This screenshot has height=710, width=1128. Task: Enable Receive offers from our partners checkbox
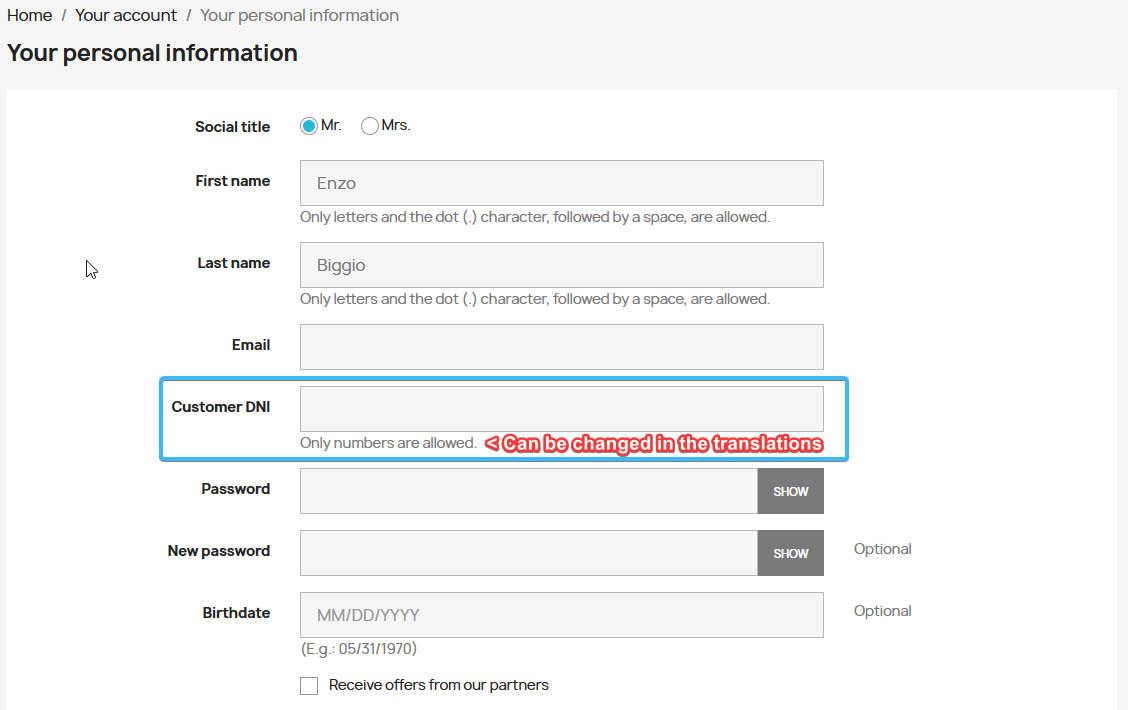click(310, 686)
